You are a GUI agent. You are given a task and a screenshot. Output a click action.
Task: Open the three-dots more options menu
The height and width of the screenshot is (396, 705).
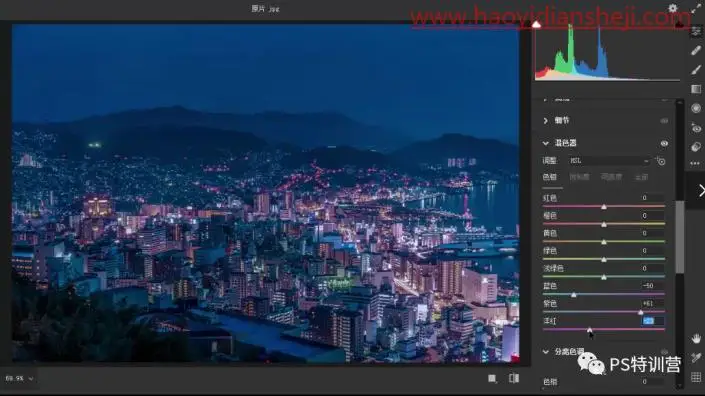tap(695, 164)
